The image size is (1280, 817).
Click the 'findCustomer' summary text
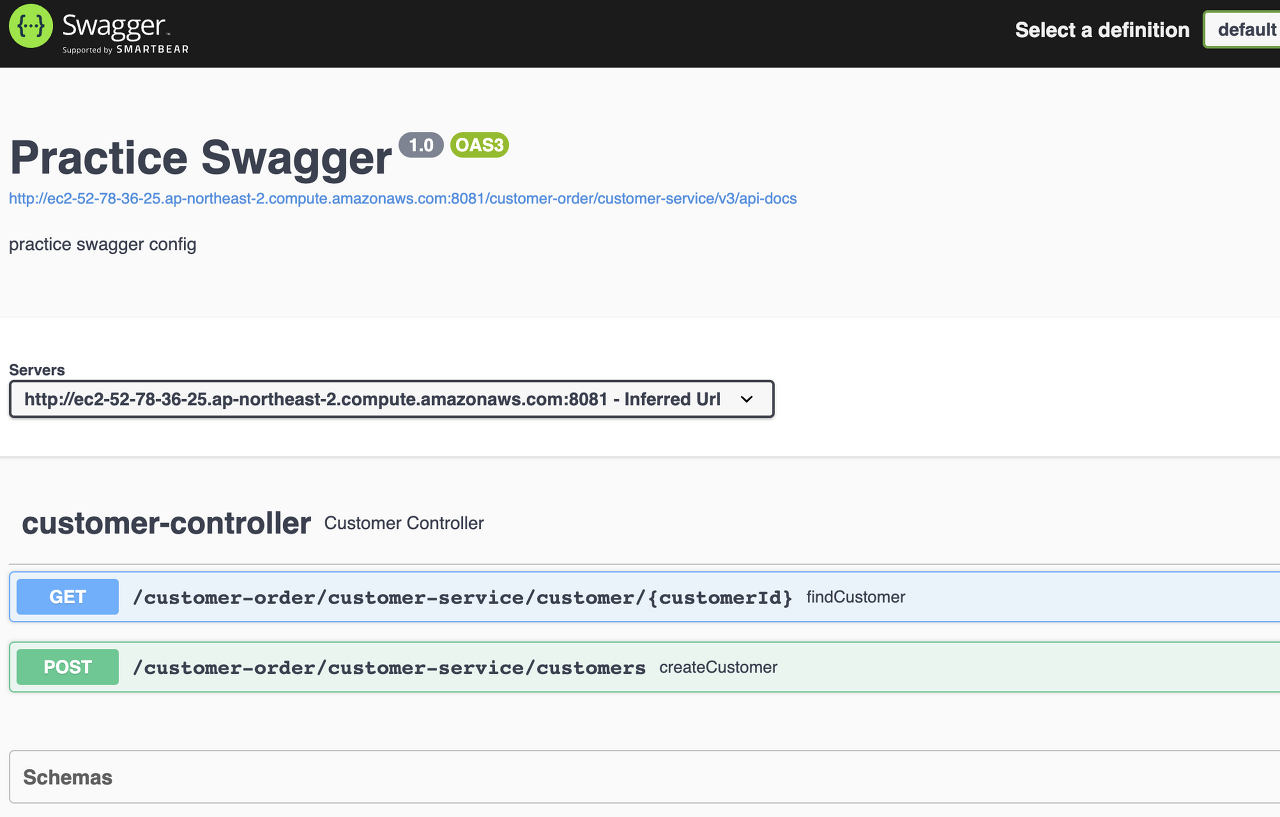856,597
